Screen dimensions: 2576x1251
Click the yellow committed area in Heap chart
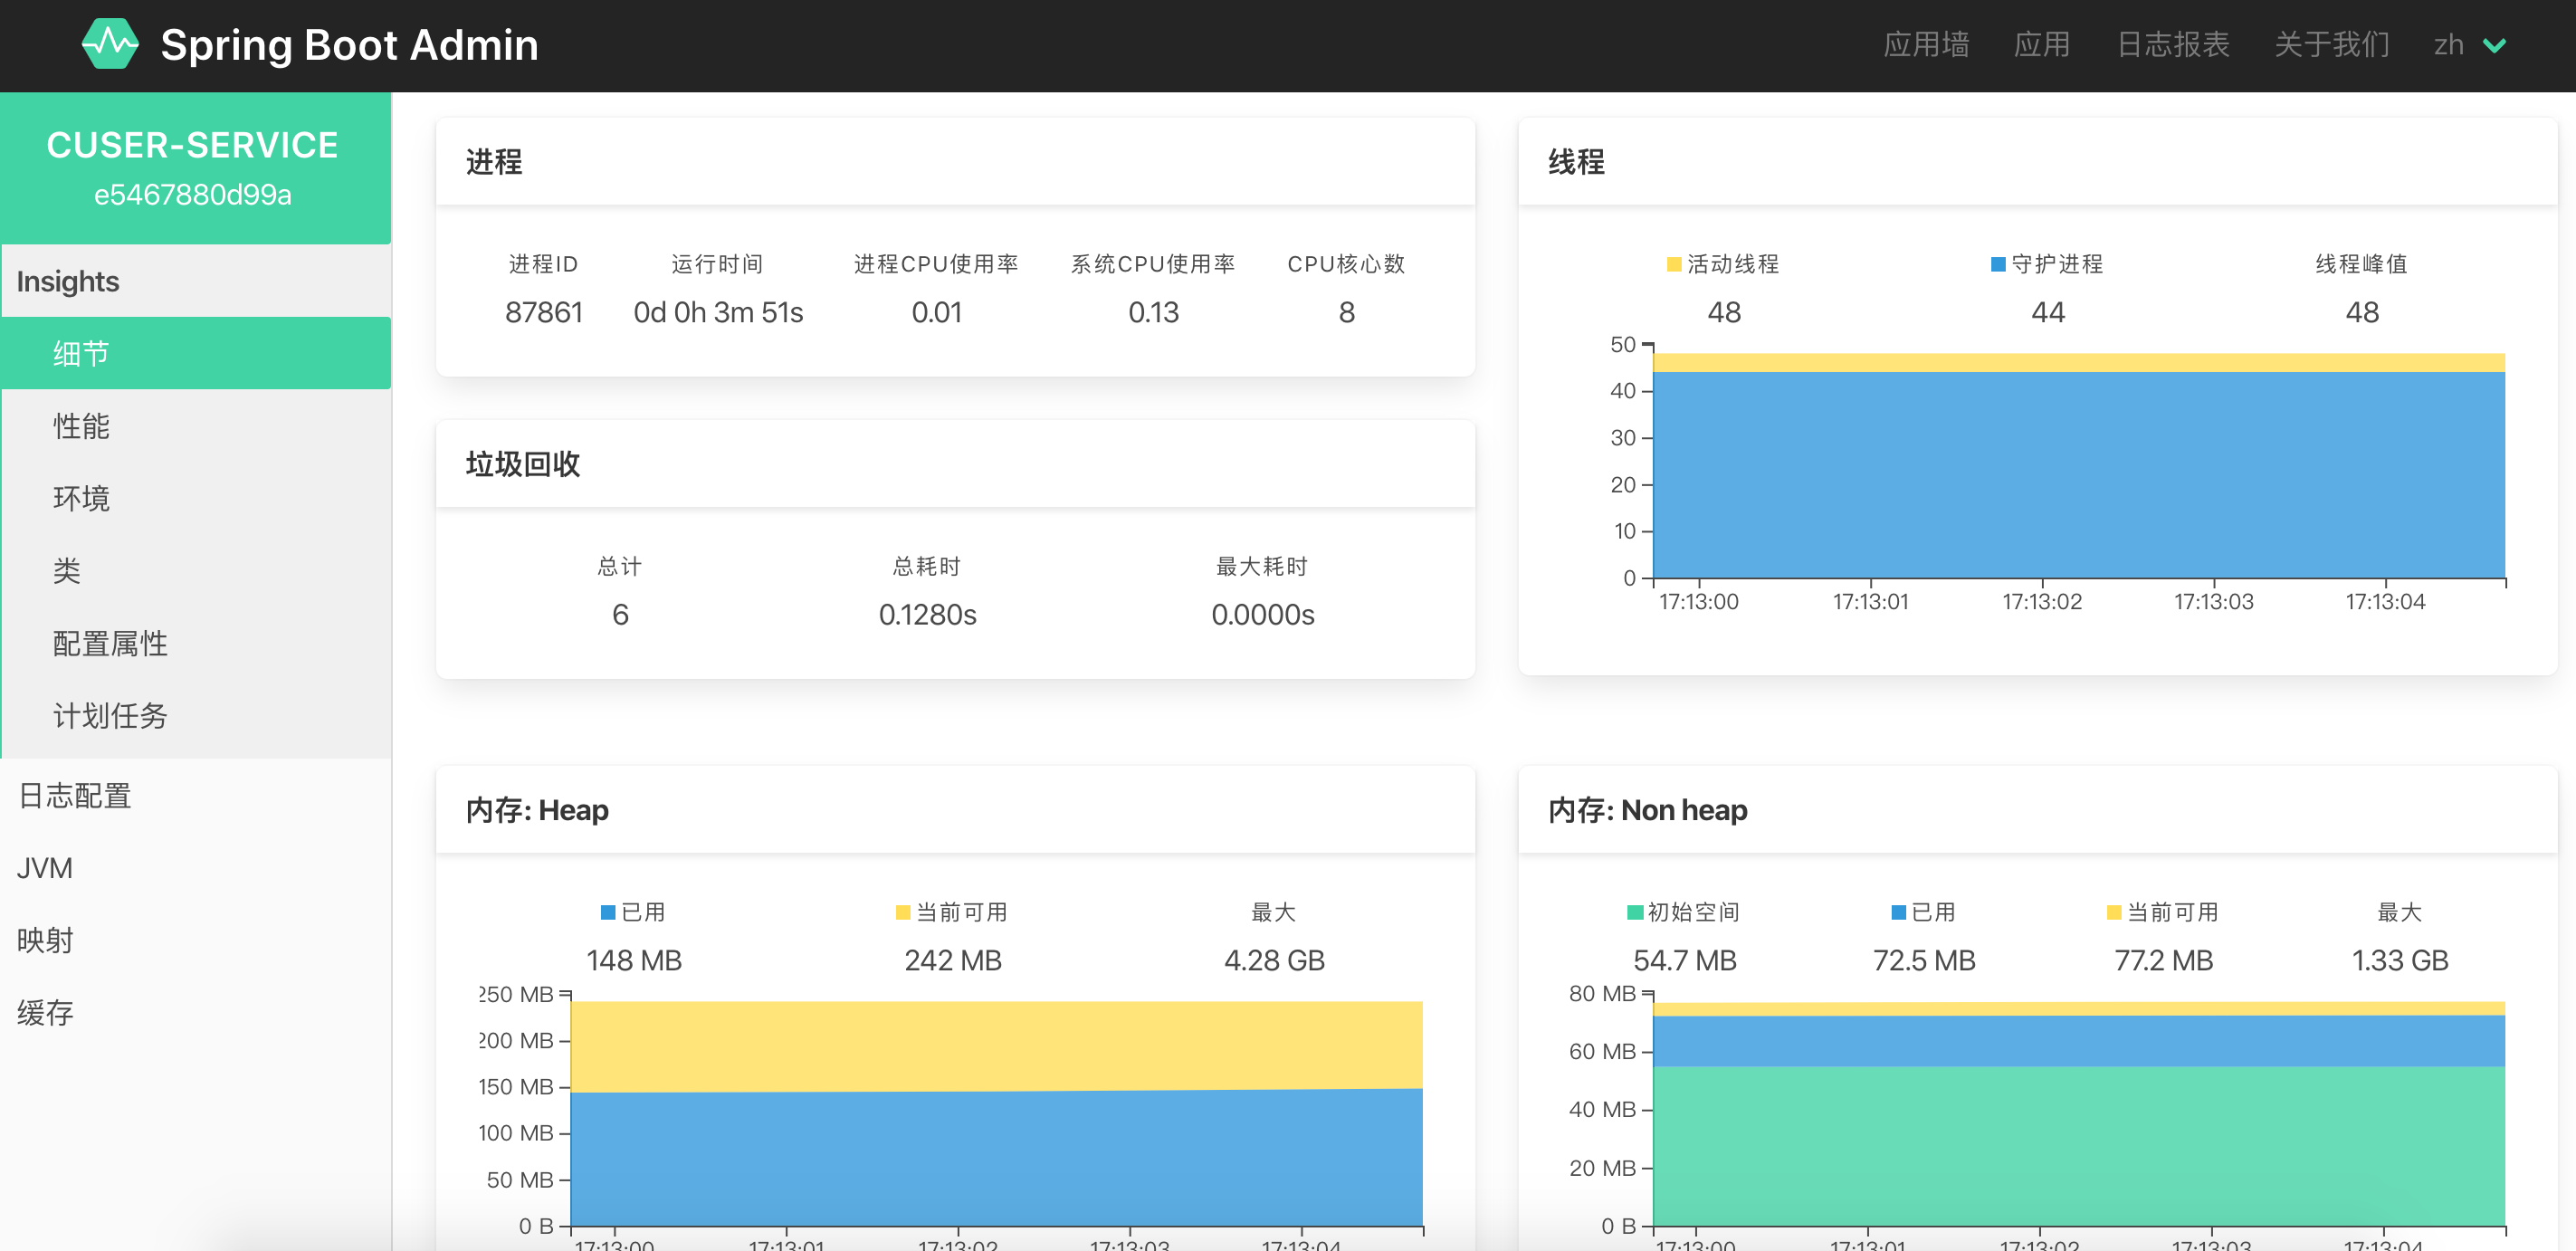coord(996,1045)
